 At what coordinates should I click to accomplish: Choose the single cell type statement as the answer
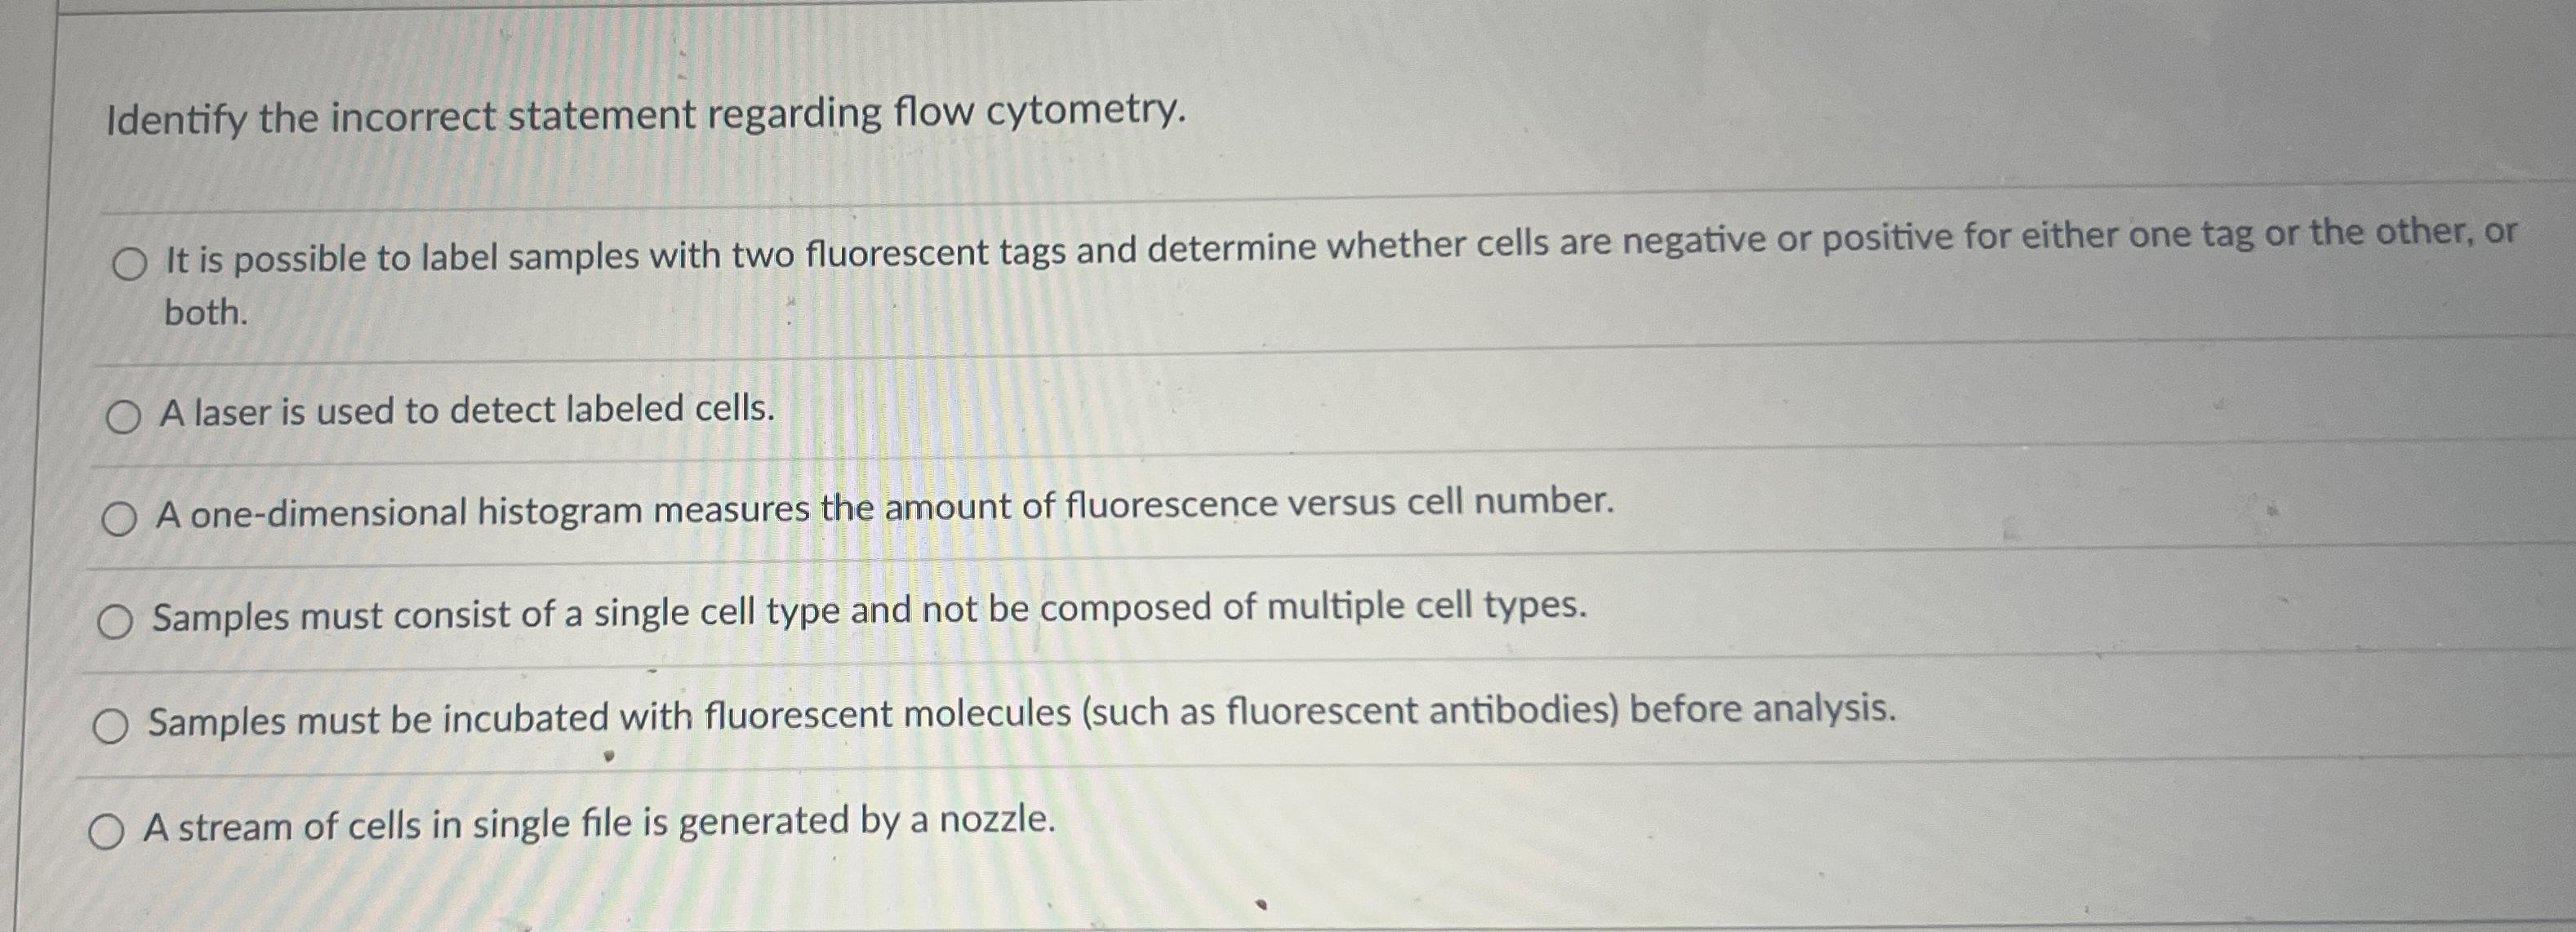coord(115,623)
